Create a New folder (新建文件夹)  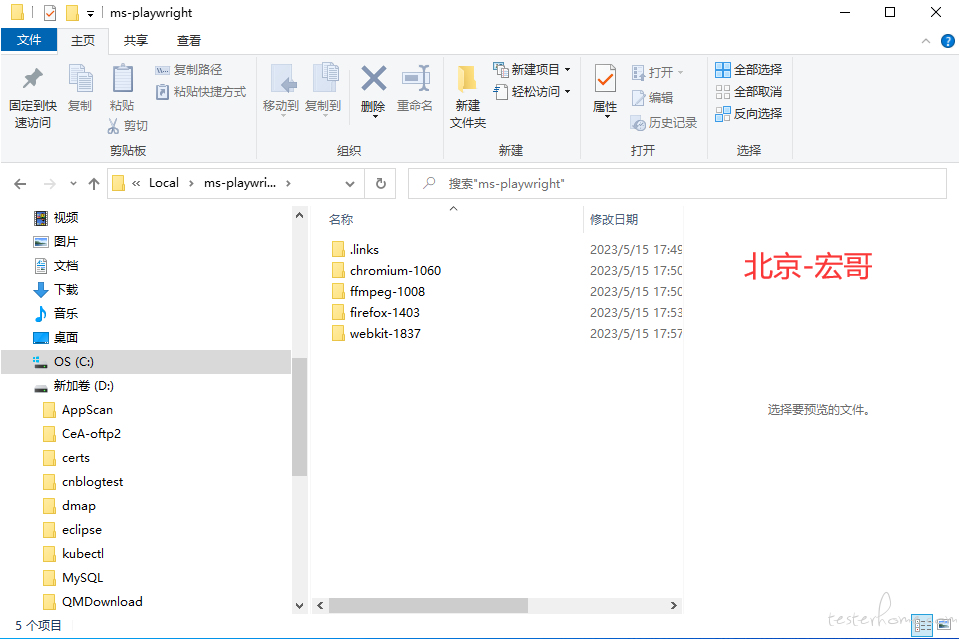click(x=468, y=97)
